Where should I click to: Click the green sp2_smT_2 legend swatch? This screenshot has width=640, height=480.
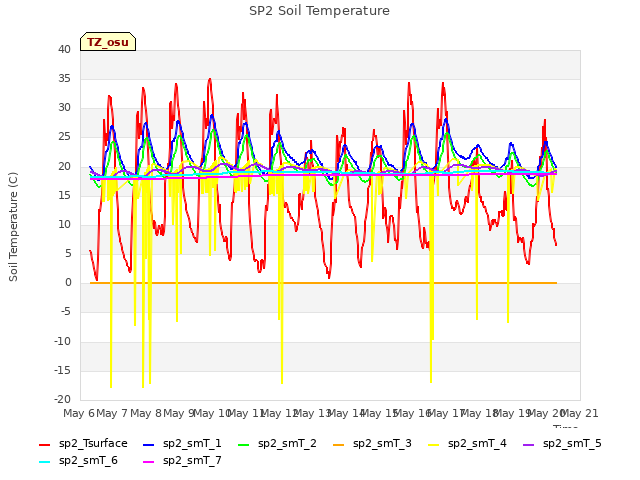pos(244,444)
